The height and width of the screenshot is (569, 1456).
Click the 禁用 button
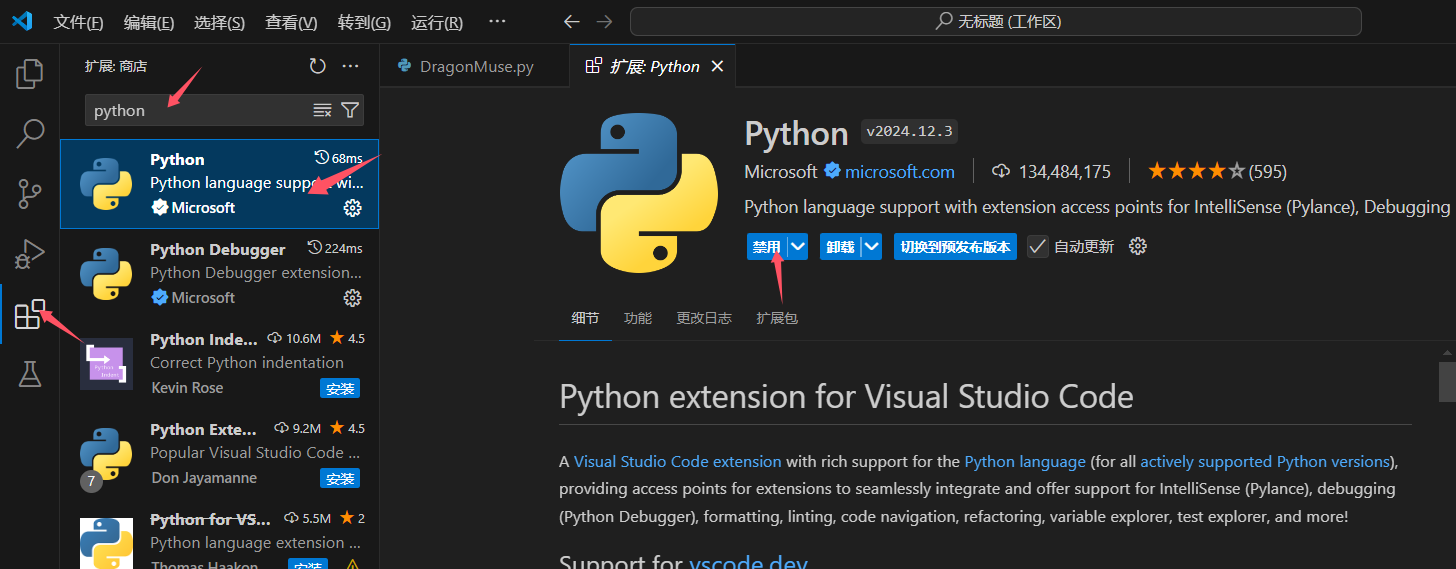pyautogui.click(x=766, y=246)
